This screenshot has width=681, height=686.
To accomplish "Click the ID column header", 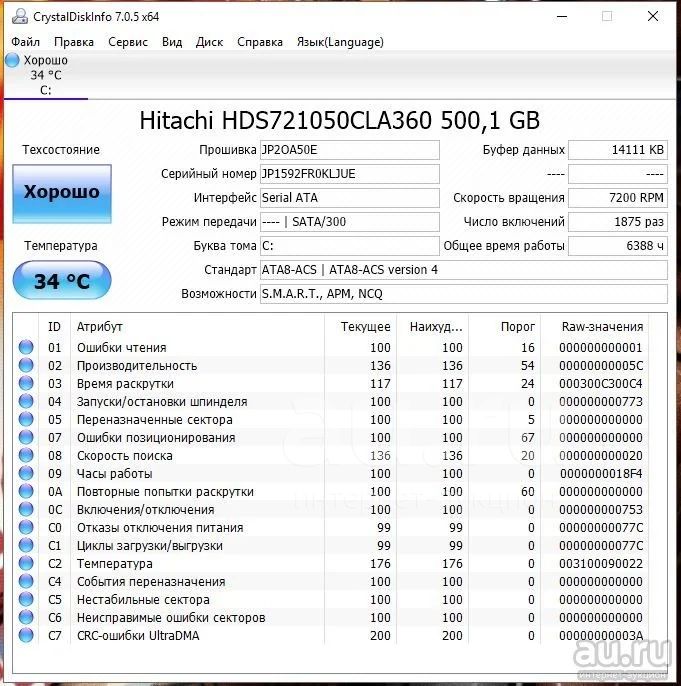I will click(54, 326).
